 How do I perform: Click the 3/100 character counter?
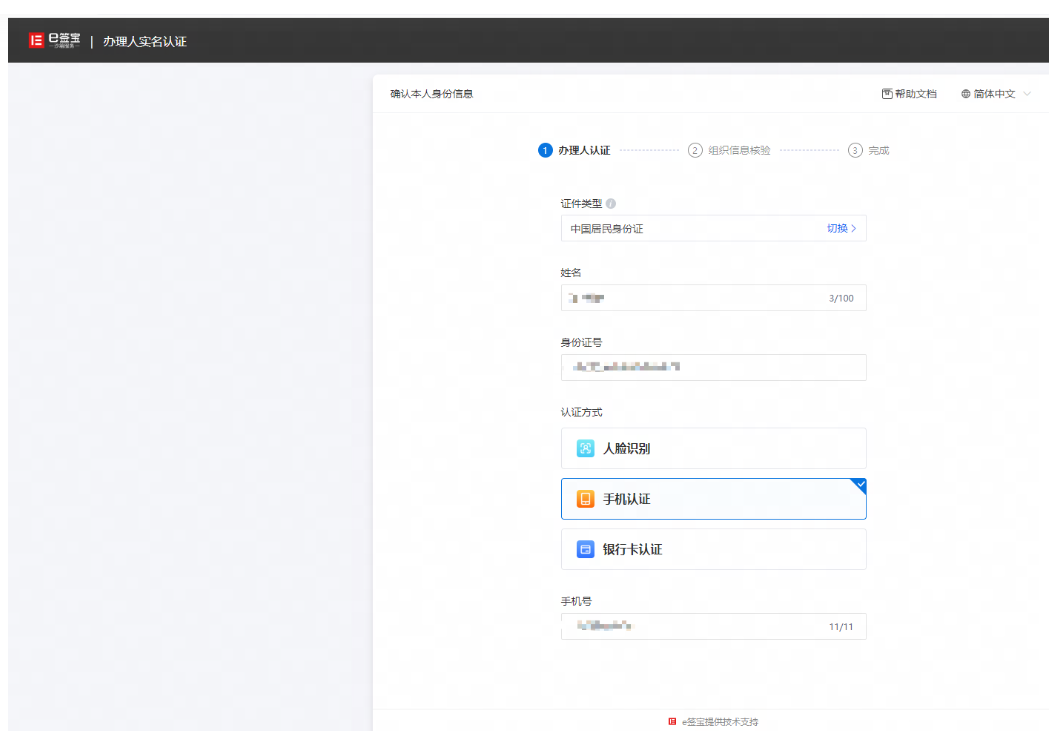pos(841,298)
